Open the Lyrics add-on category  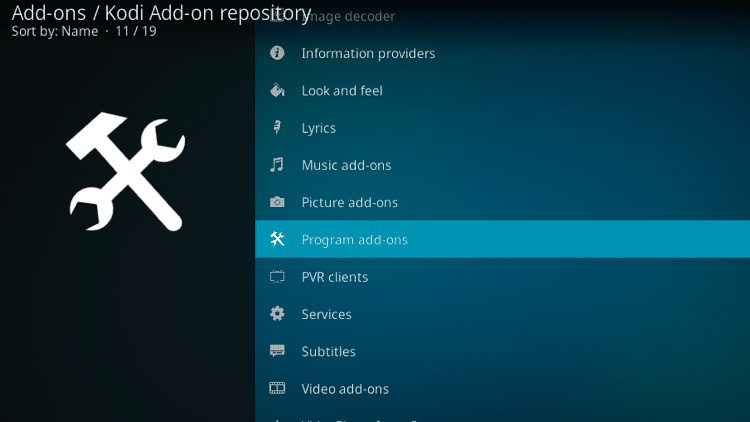coord(318,128)
